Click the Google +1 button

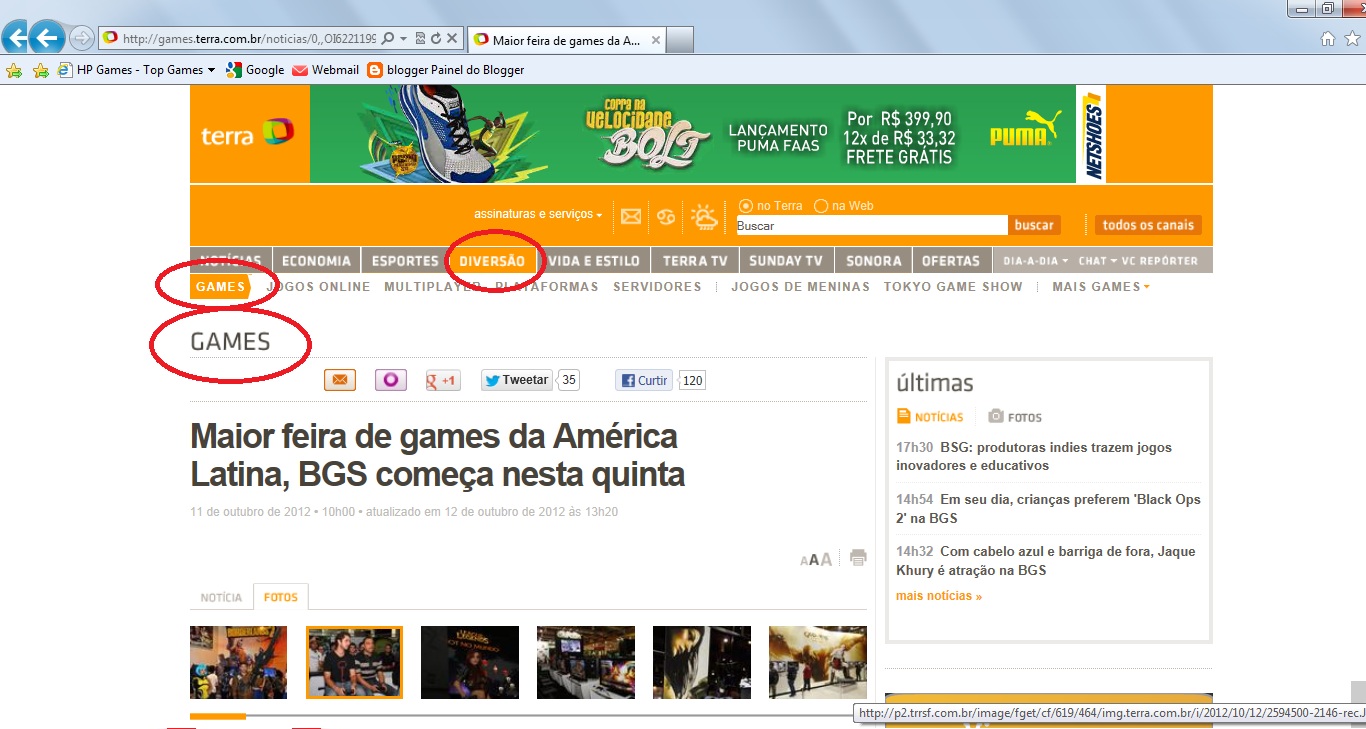pos(443,380)
